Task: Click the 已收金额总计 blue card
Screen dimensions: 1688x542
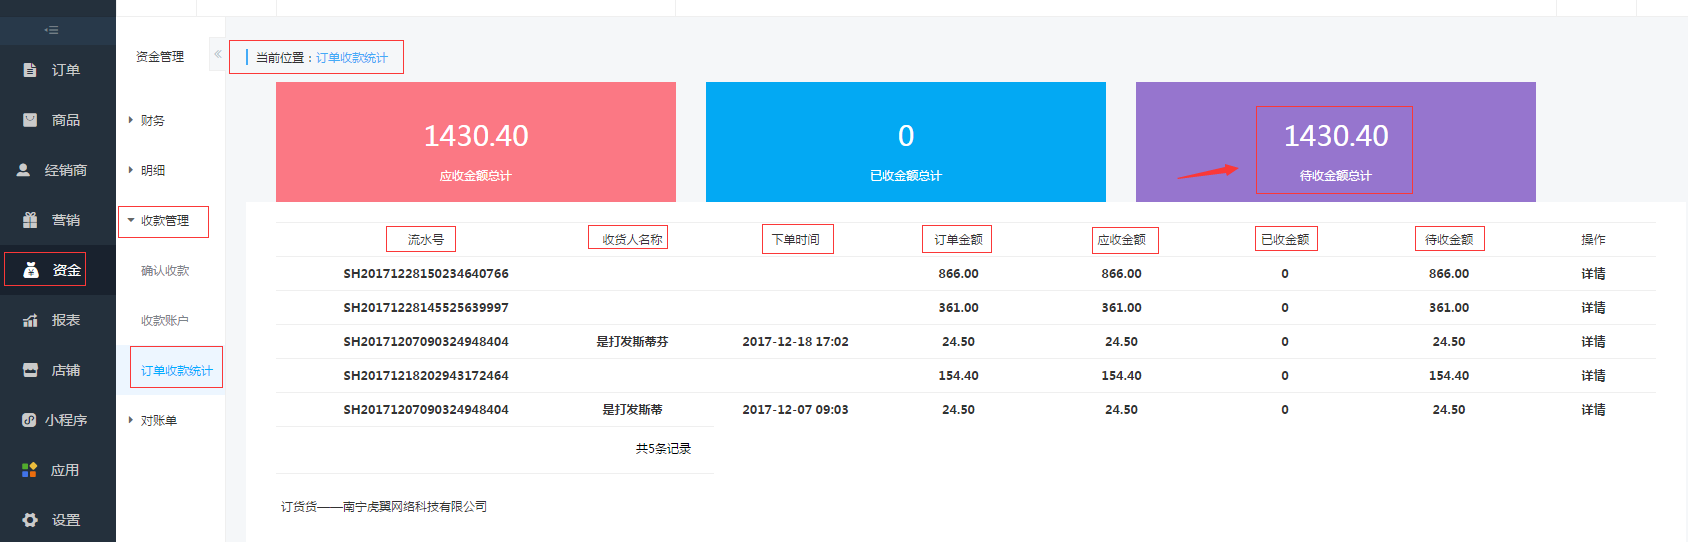Action: click(906, 142)
